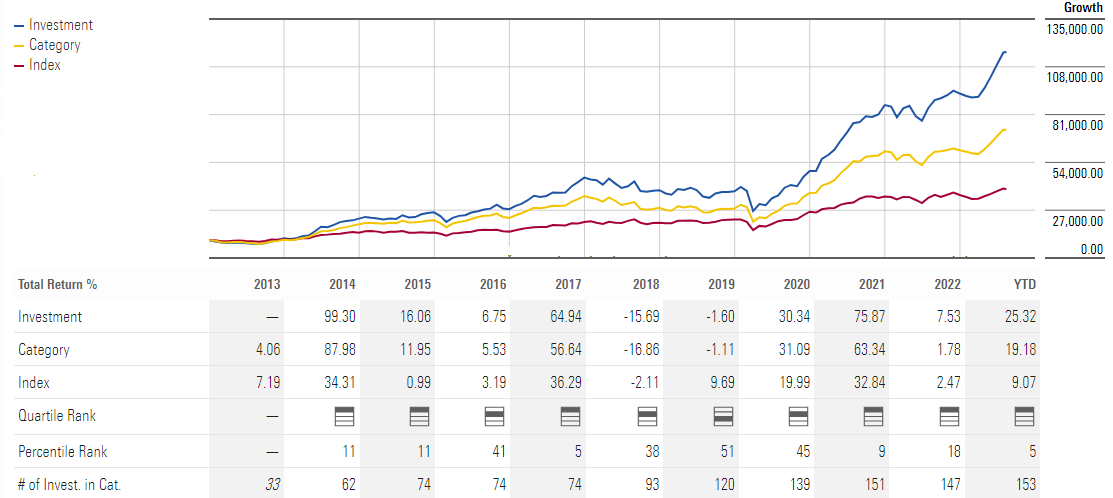The image size is (1113, 498).
Task: Click the Total Return % table heading
Action: (57, 284)
